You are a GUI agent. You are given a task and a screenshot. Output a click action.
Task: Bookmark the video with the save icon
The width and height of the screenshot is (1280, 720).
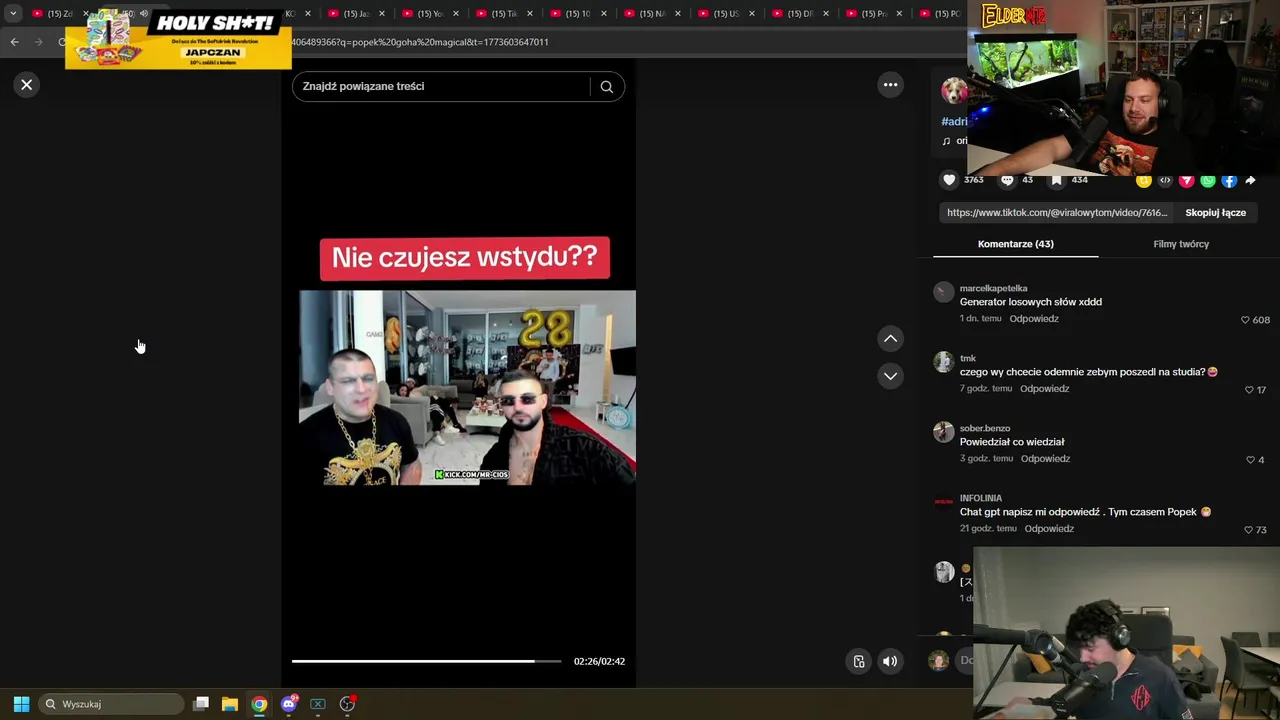tap(1056, 180)
